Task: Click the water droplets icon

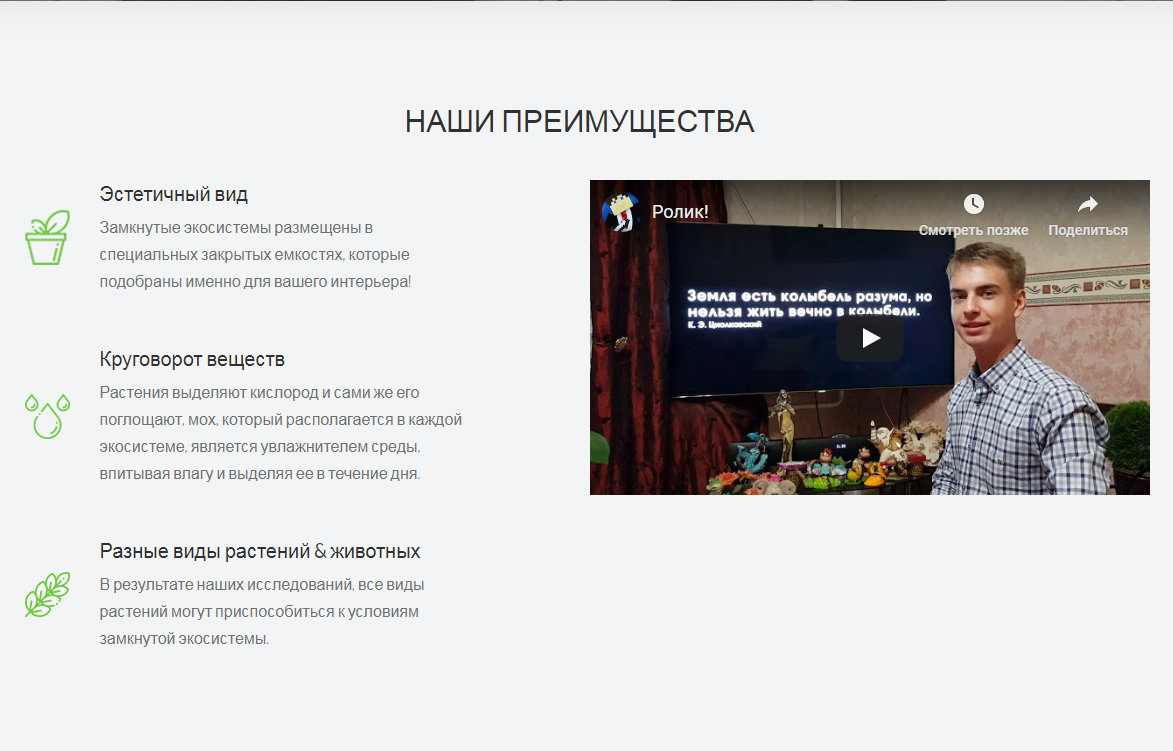Action: 47,416
